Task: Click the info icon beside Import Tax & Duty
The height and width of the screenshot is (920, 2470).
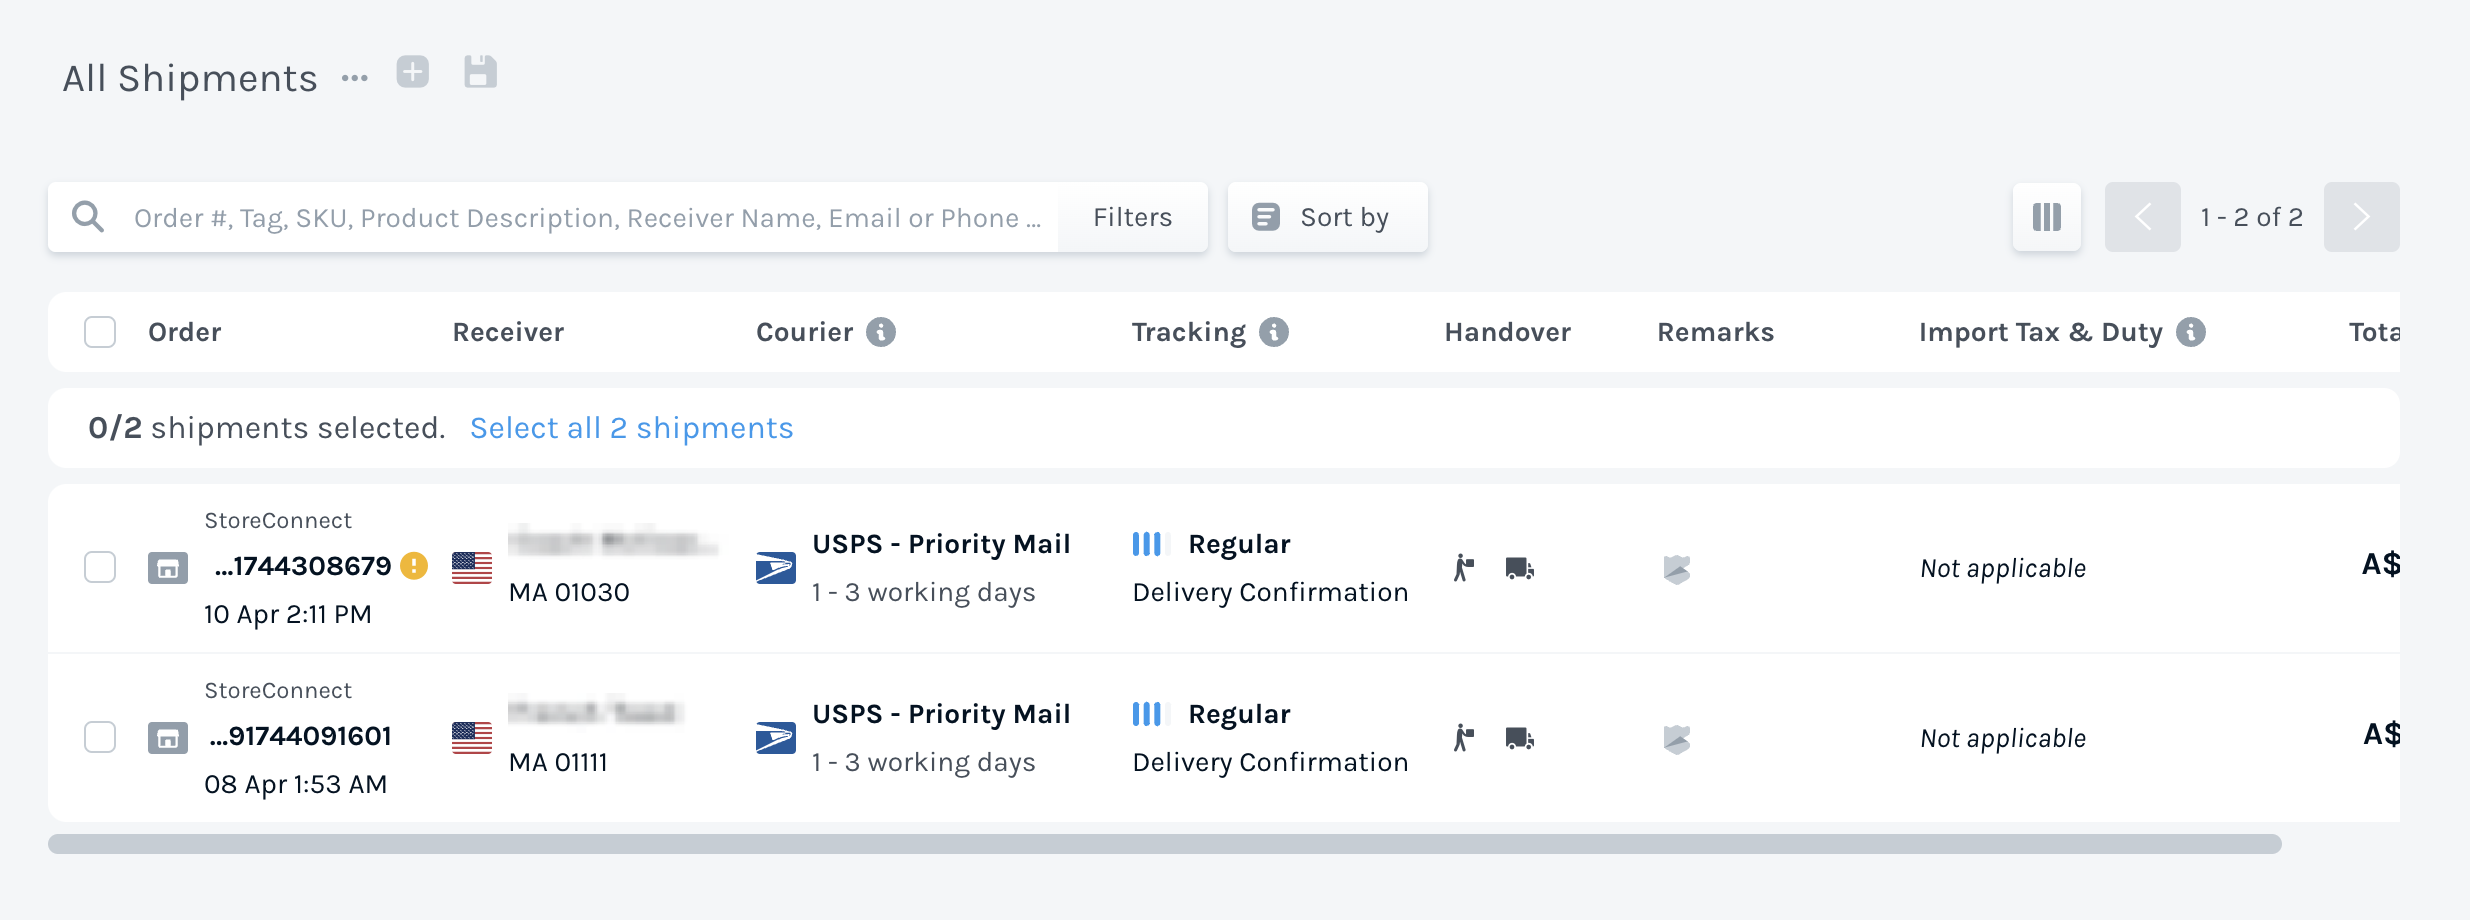Action: pos(2190,331)
